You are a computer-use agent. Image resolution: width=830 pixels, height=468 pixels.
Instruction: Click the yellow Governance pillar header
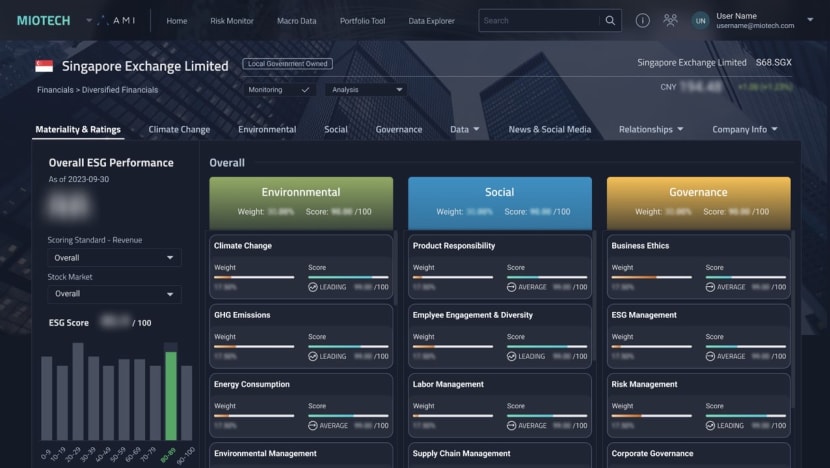[698, 203]
